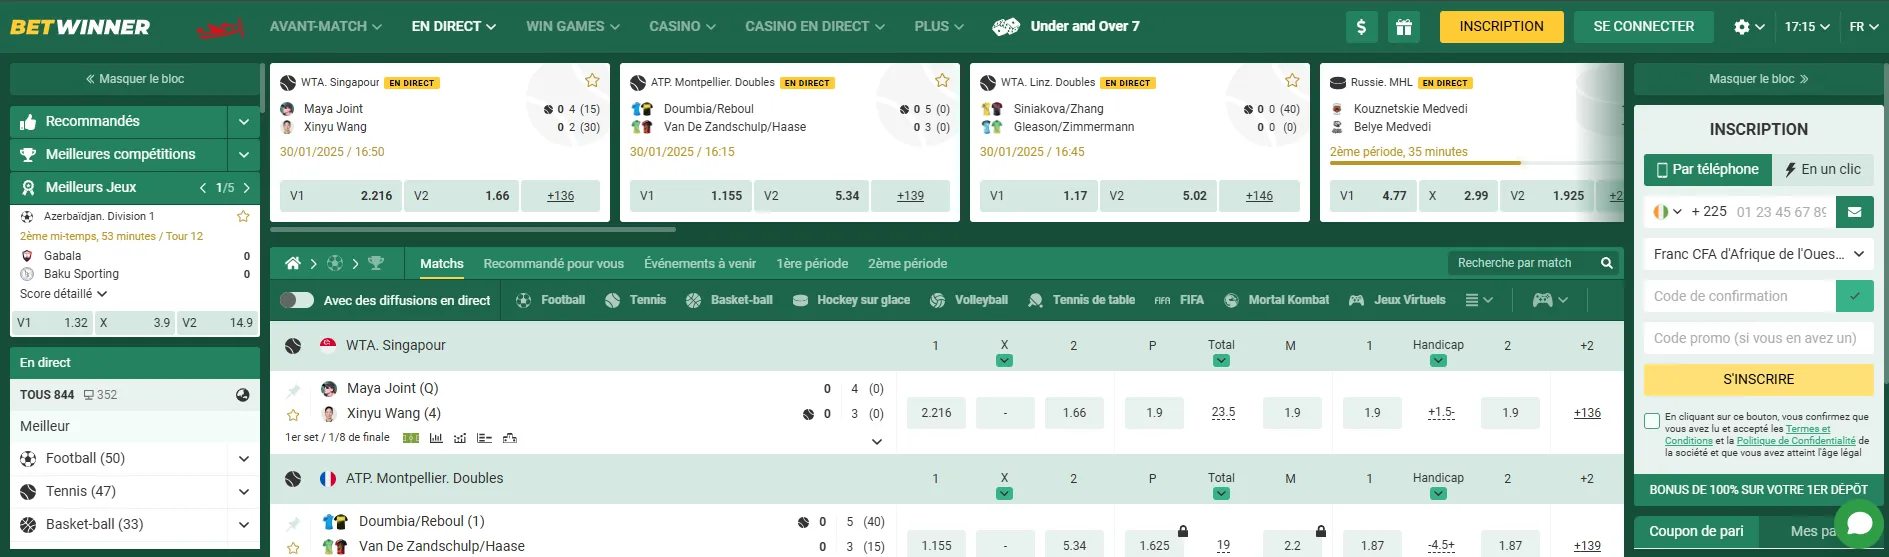Click the S'INSCRIRE button
Screen dimensions: 1889x557
(1758, 380)
